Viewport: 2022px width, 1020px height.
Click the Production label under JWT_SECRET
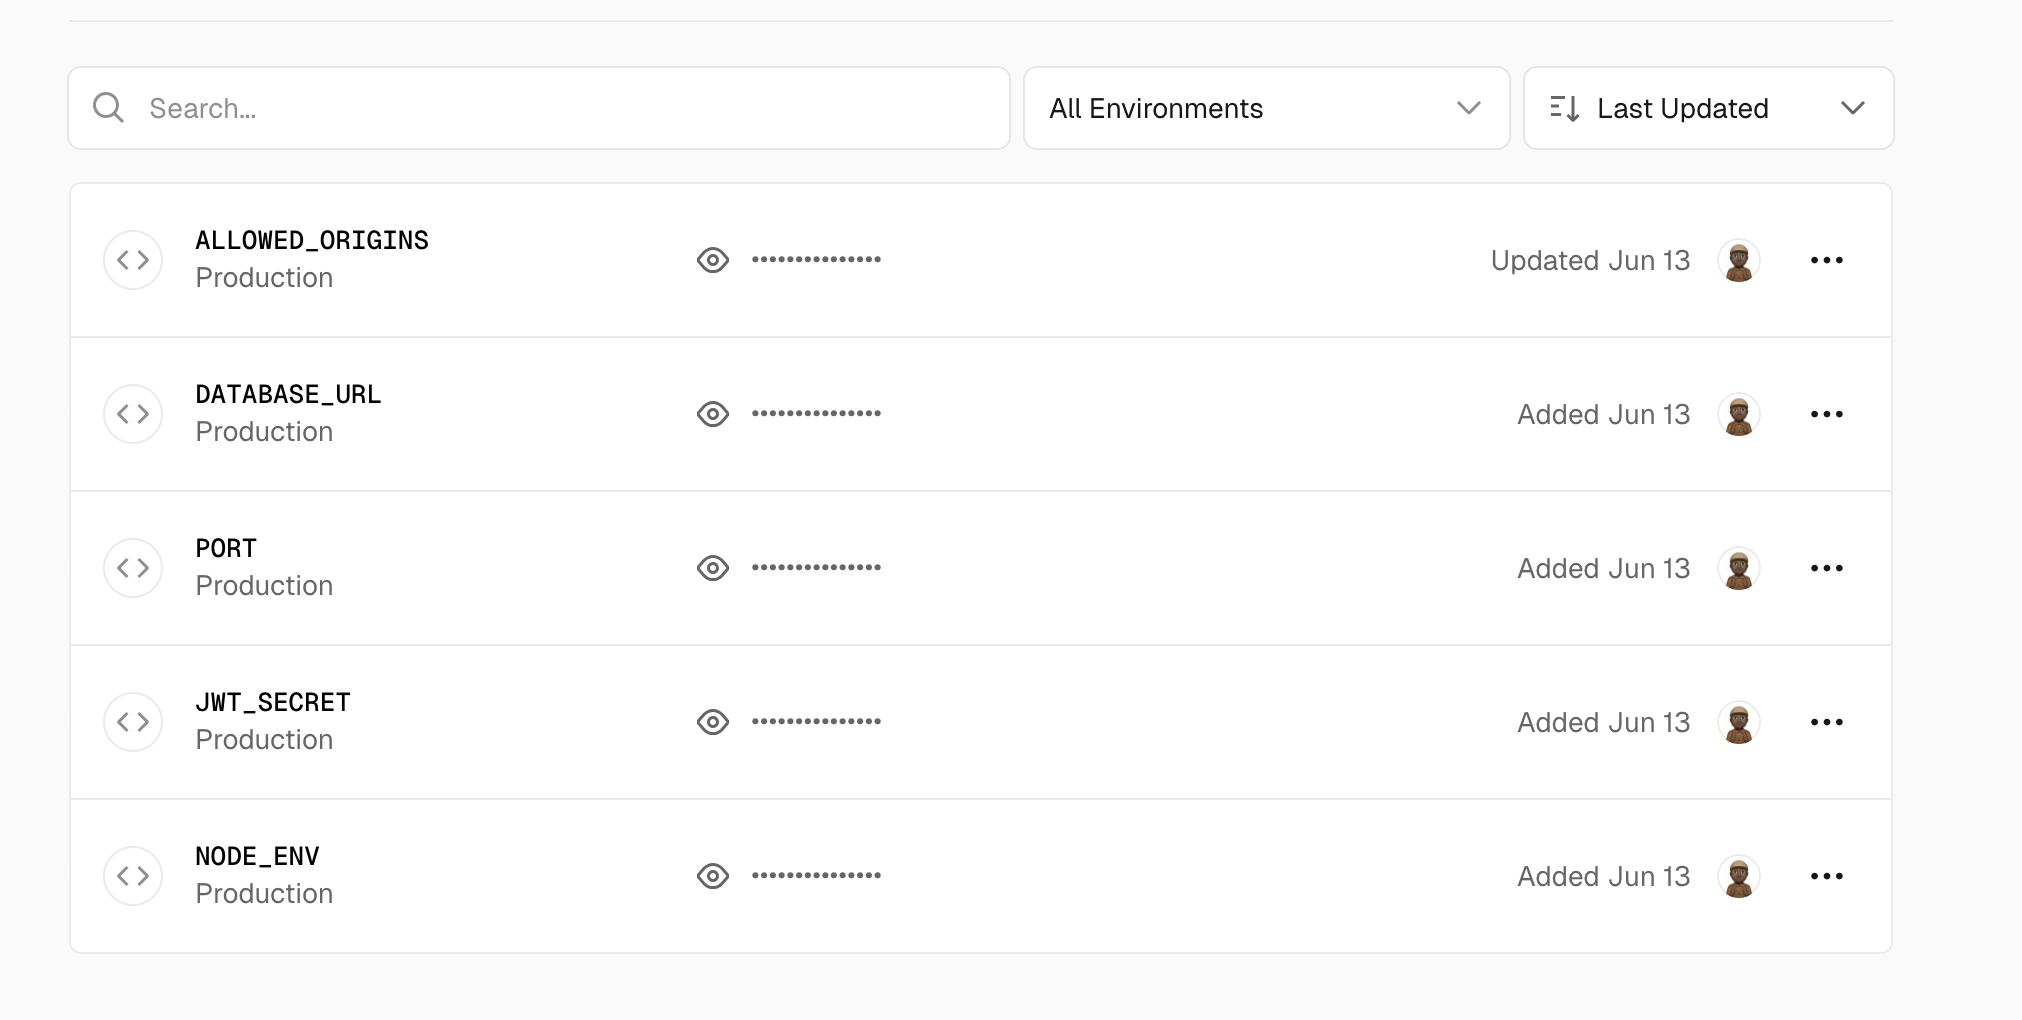tap(264, 740)
